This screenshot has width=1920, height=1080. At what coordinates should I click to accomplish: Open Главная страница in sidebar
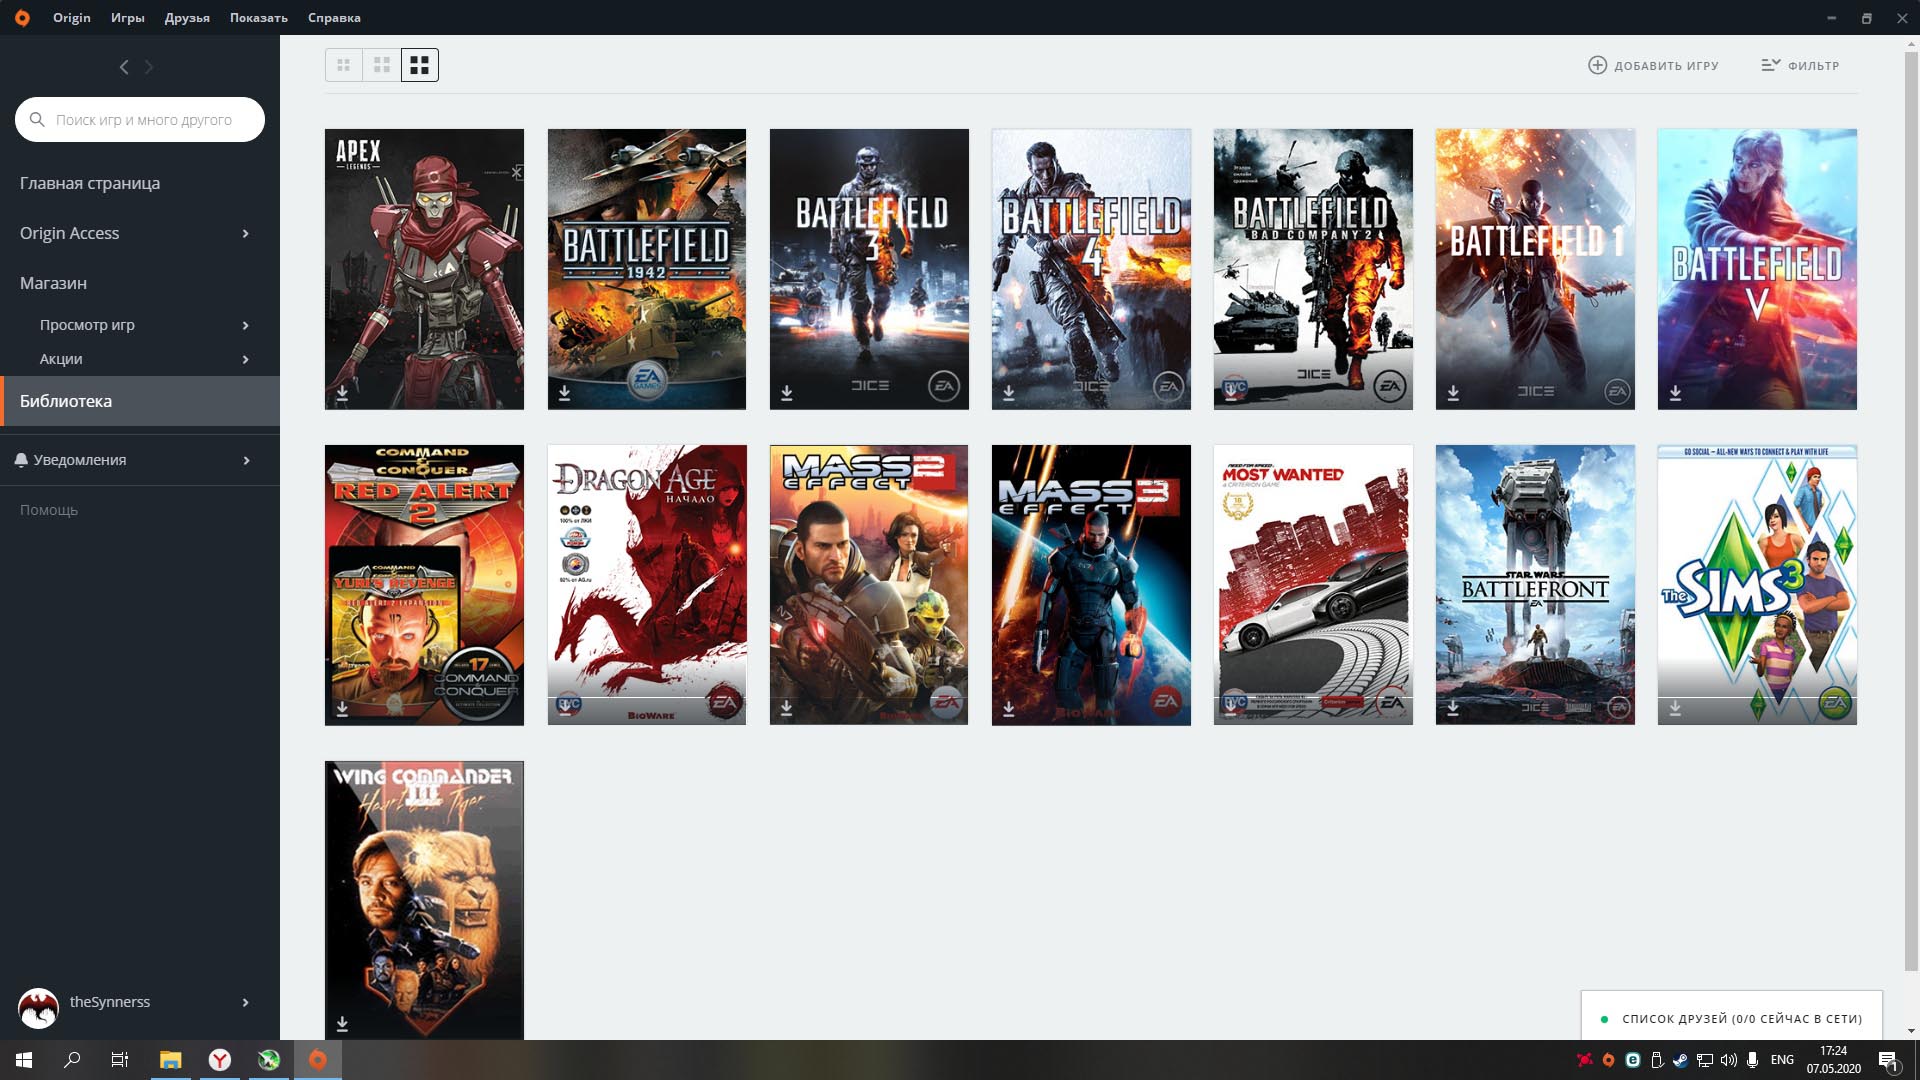[90, 183]
